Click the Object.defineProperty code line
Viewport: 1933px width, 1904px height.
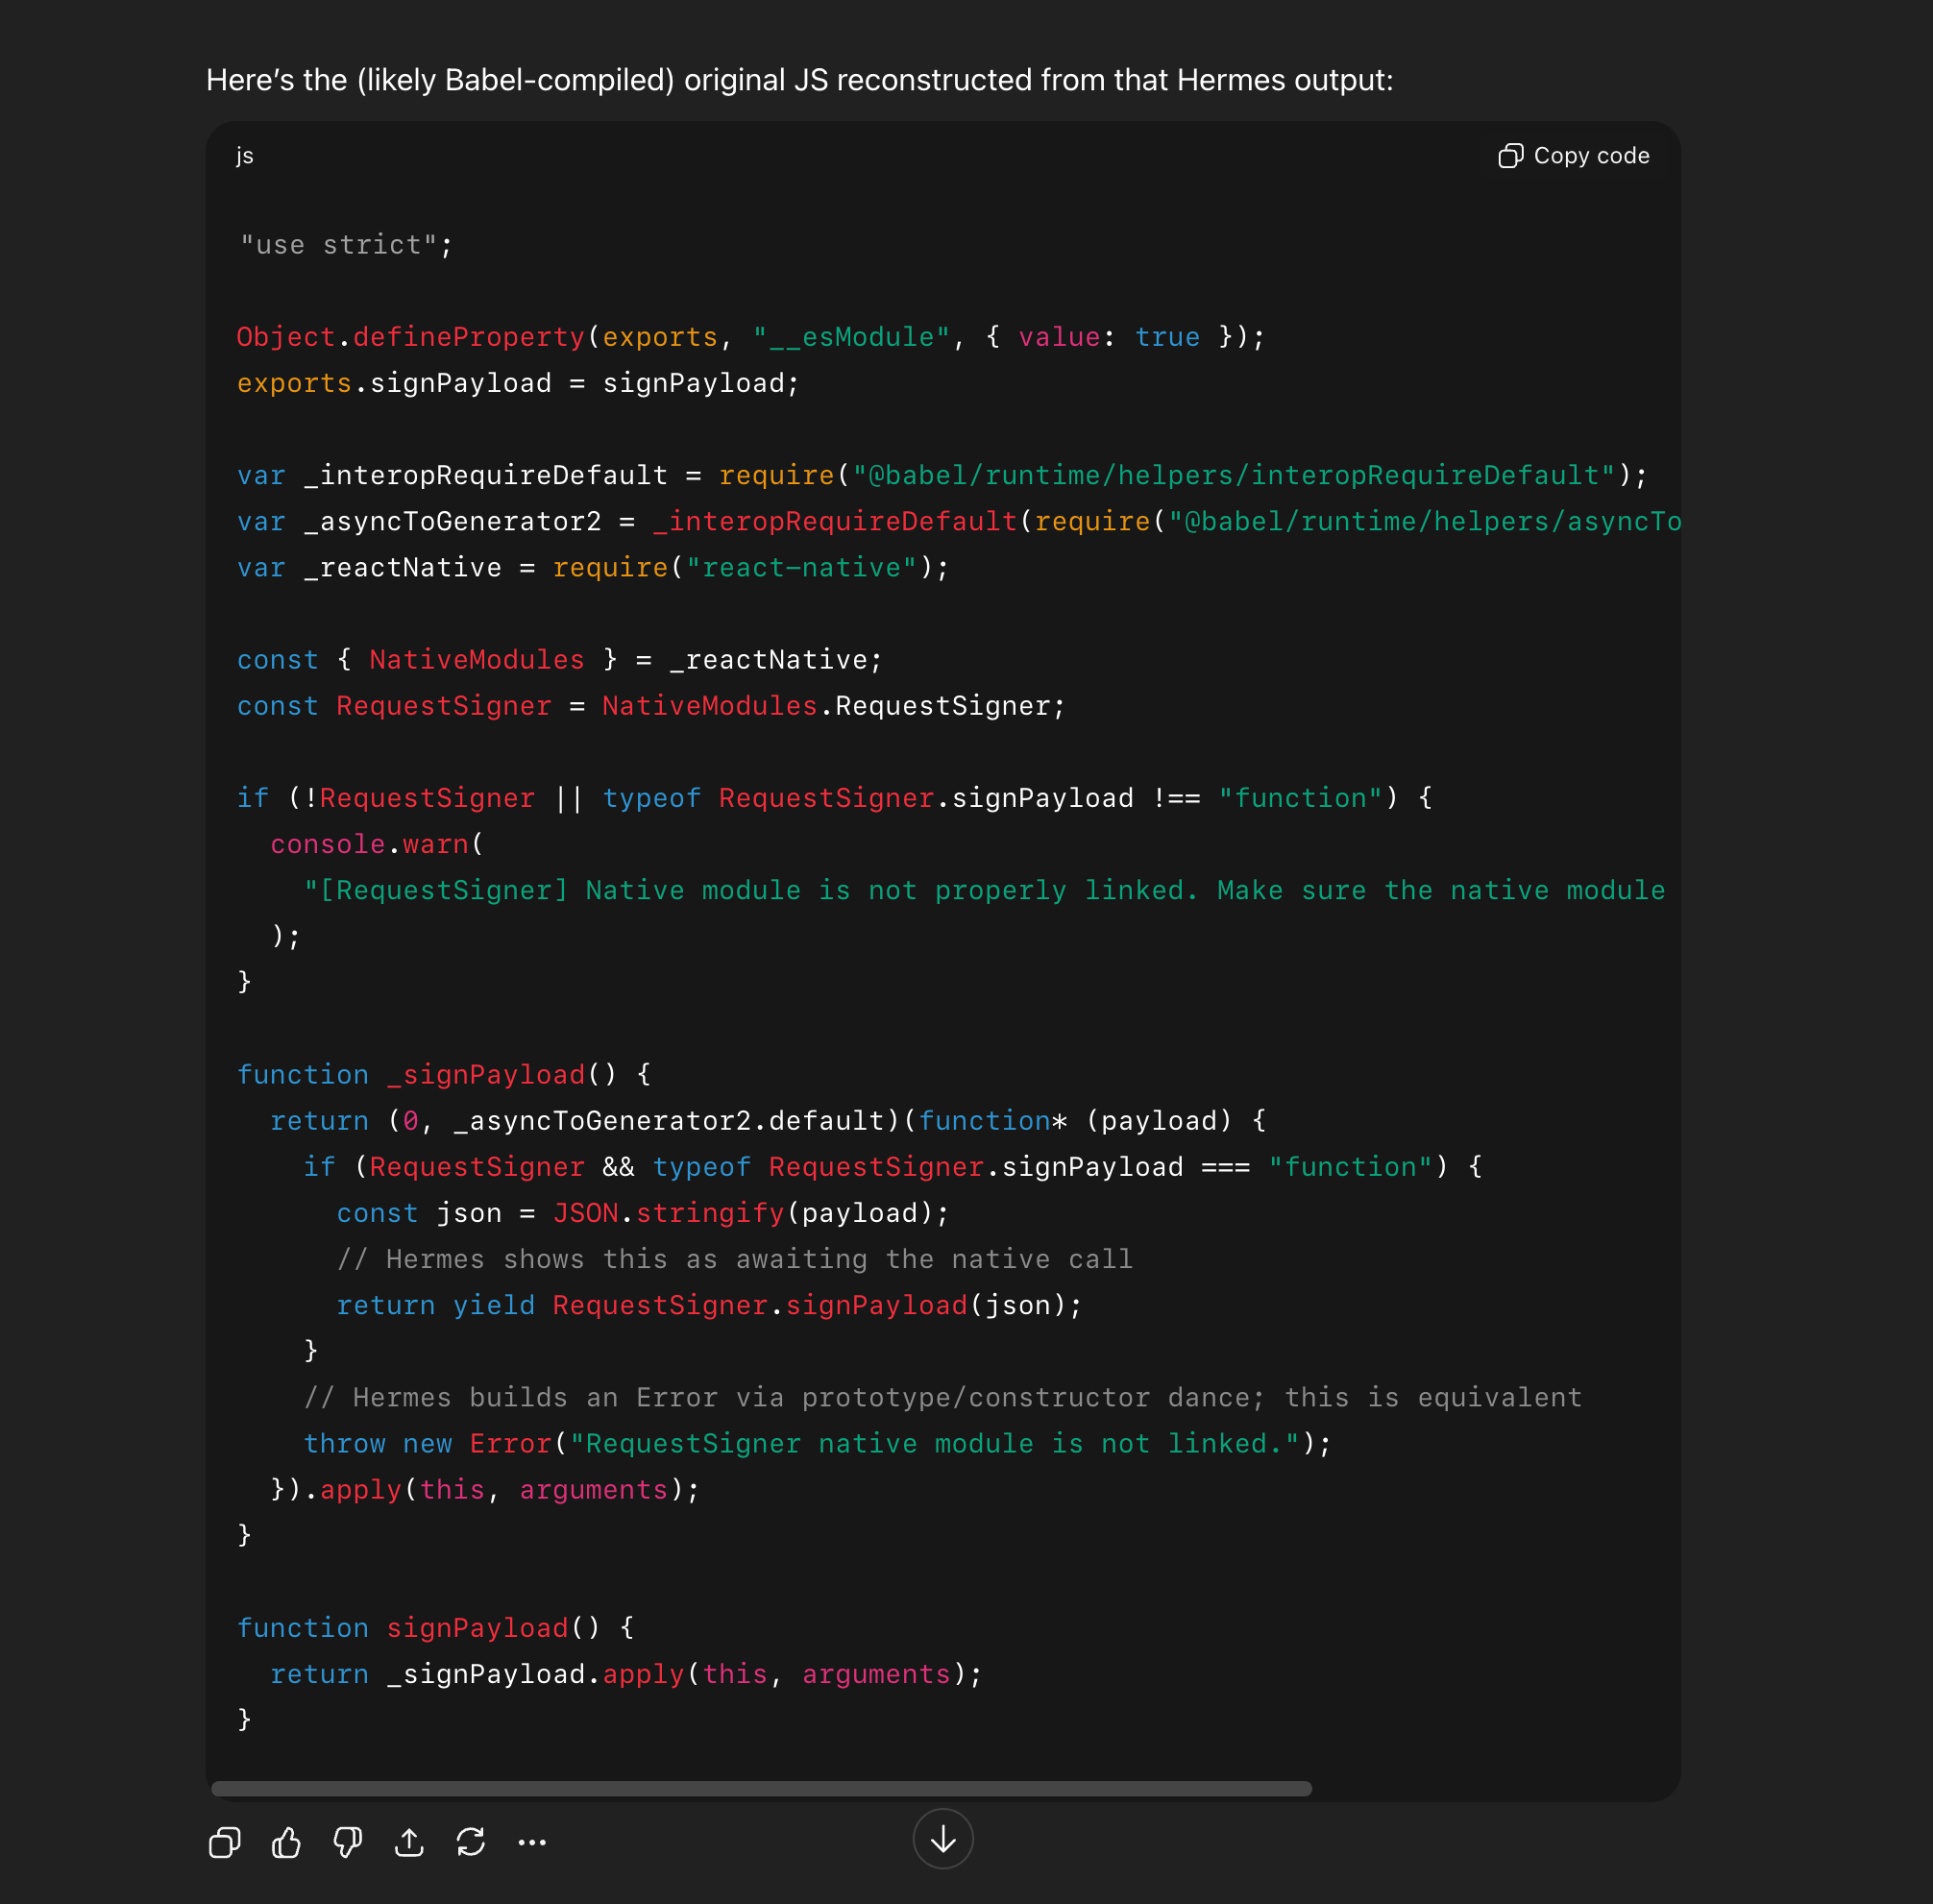(x=751, y=337)
